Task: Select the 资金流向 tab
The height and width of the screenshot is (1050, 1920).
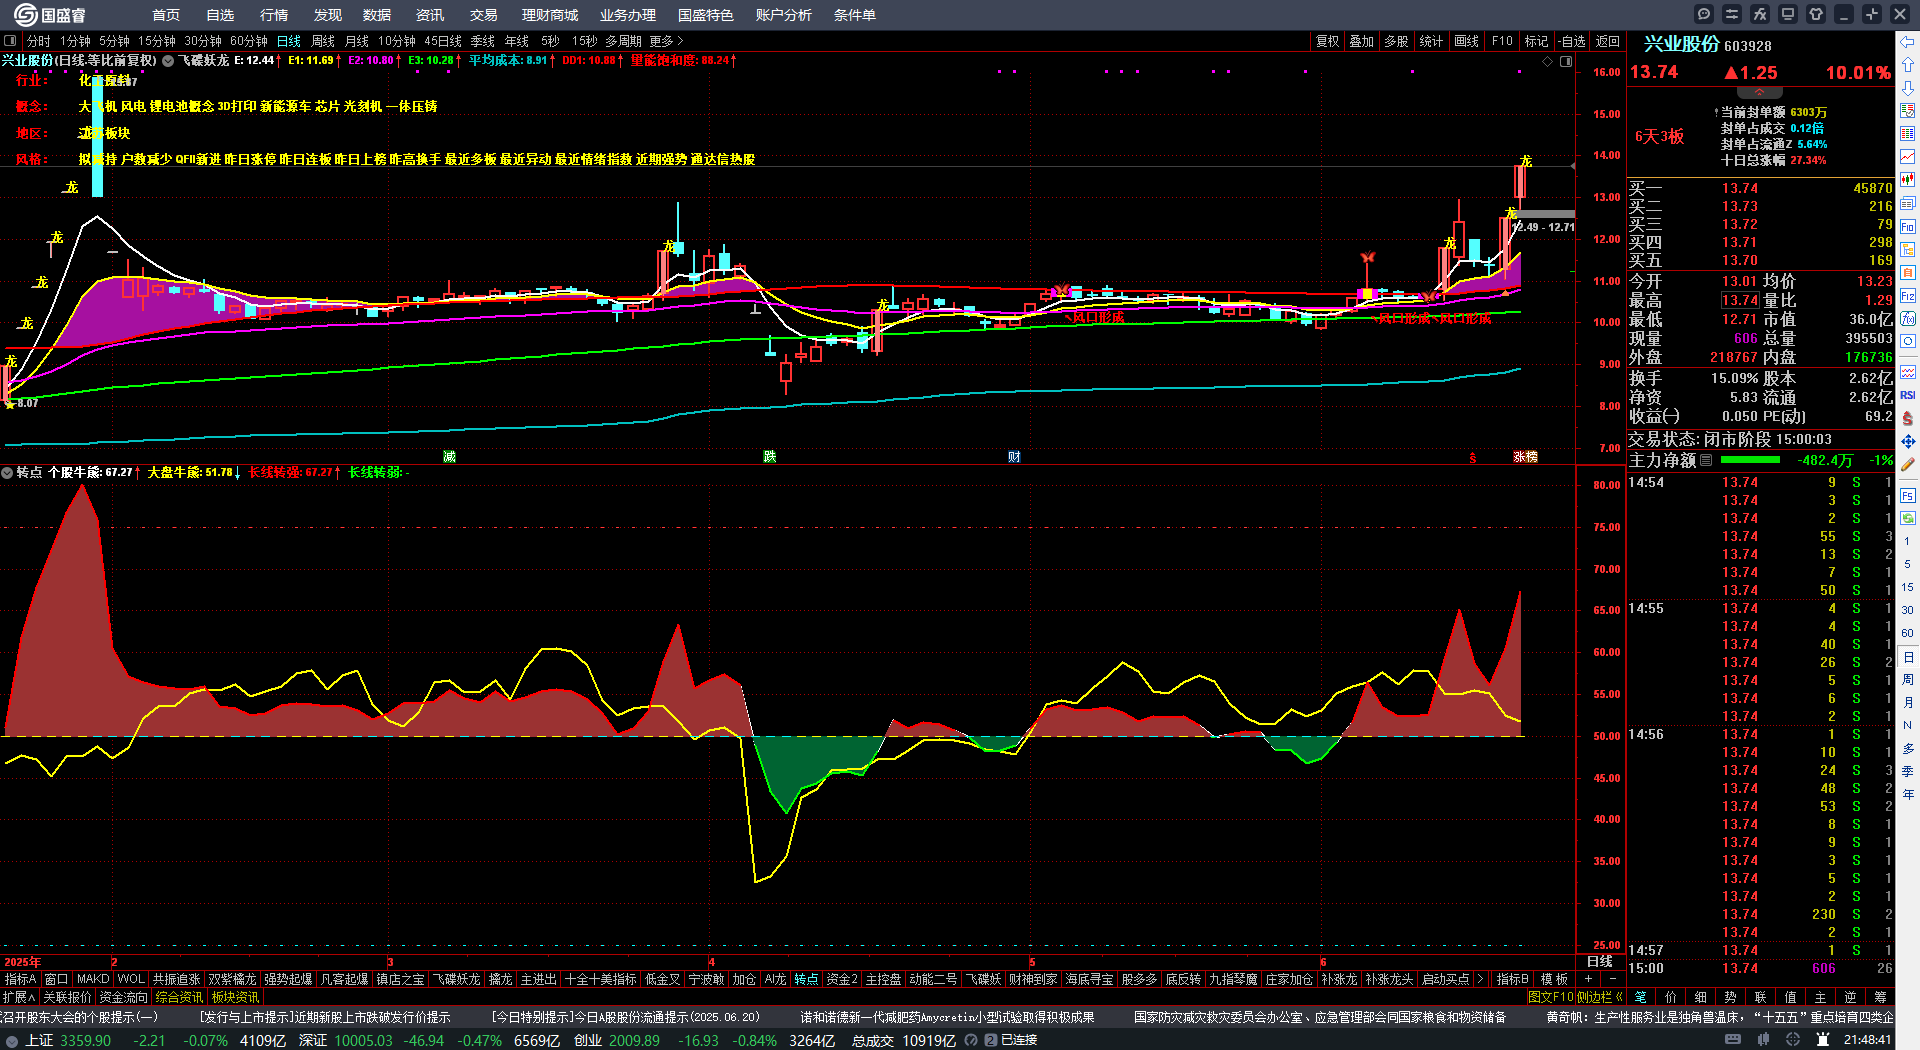Action: [123, 997]
